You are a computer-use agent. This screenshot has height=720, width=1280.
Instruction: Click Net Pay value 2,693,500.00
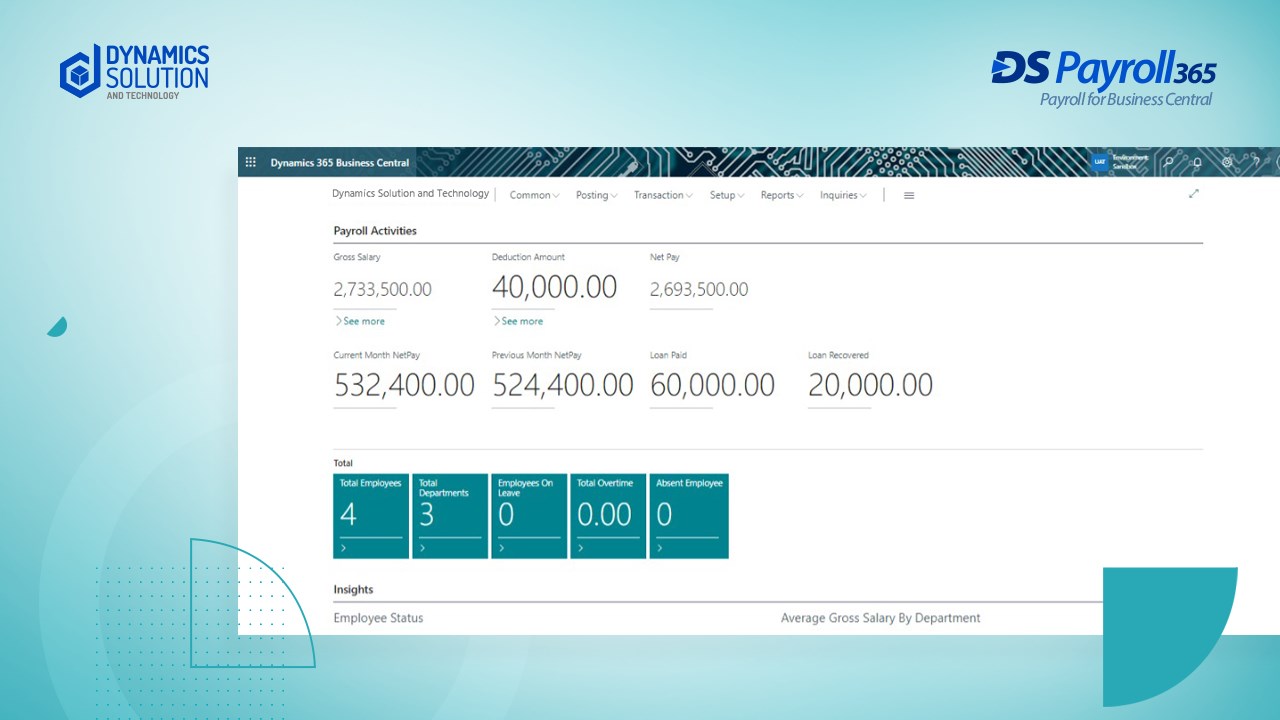point(699,290)
